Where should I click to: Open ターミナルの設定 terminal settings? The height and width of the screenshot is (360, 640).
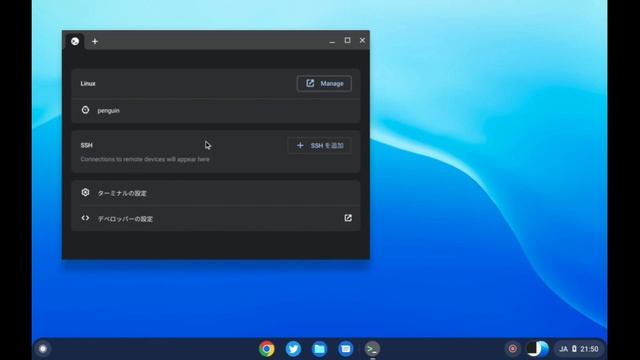216,193
